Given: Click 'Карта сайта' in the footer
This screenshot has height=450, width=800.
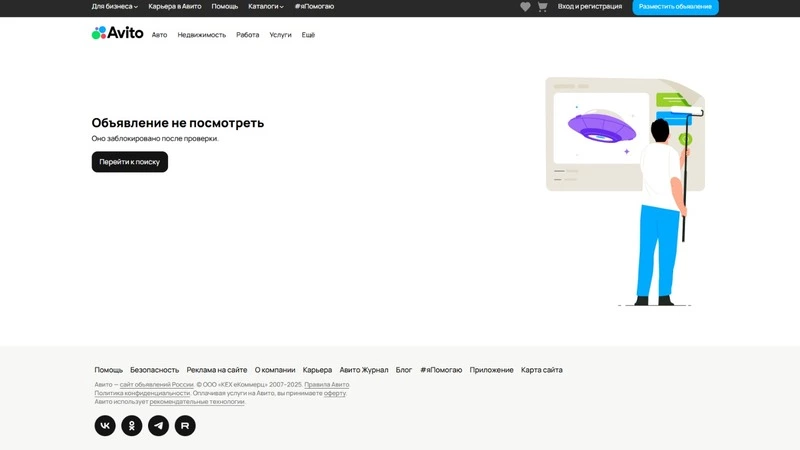Looking at the screenshot, I should click(x=541, y=370).
